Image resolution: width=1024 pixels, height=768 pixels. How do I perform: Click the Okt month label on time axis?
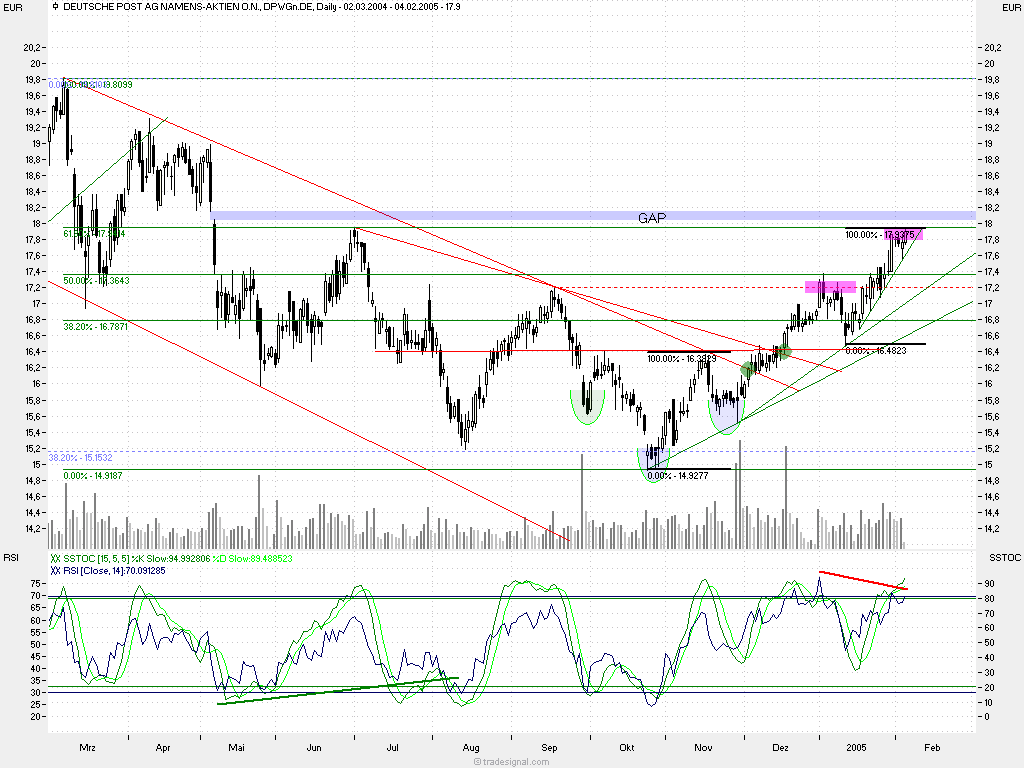coord(628,747)
